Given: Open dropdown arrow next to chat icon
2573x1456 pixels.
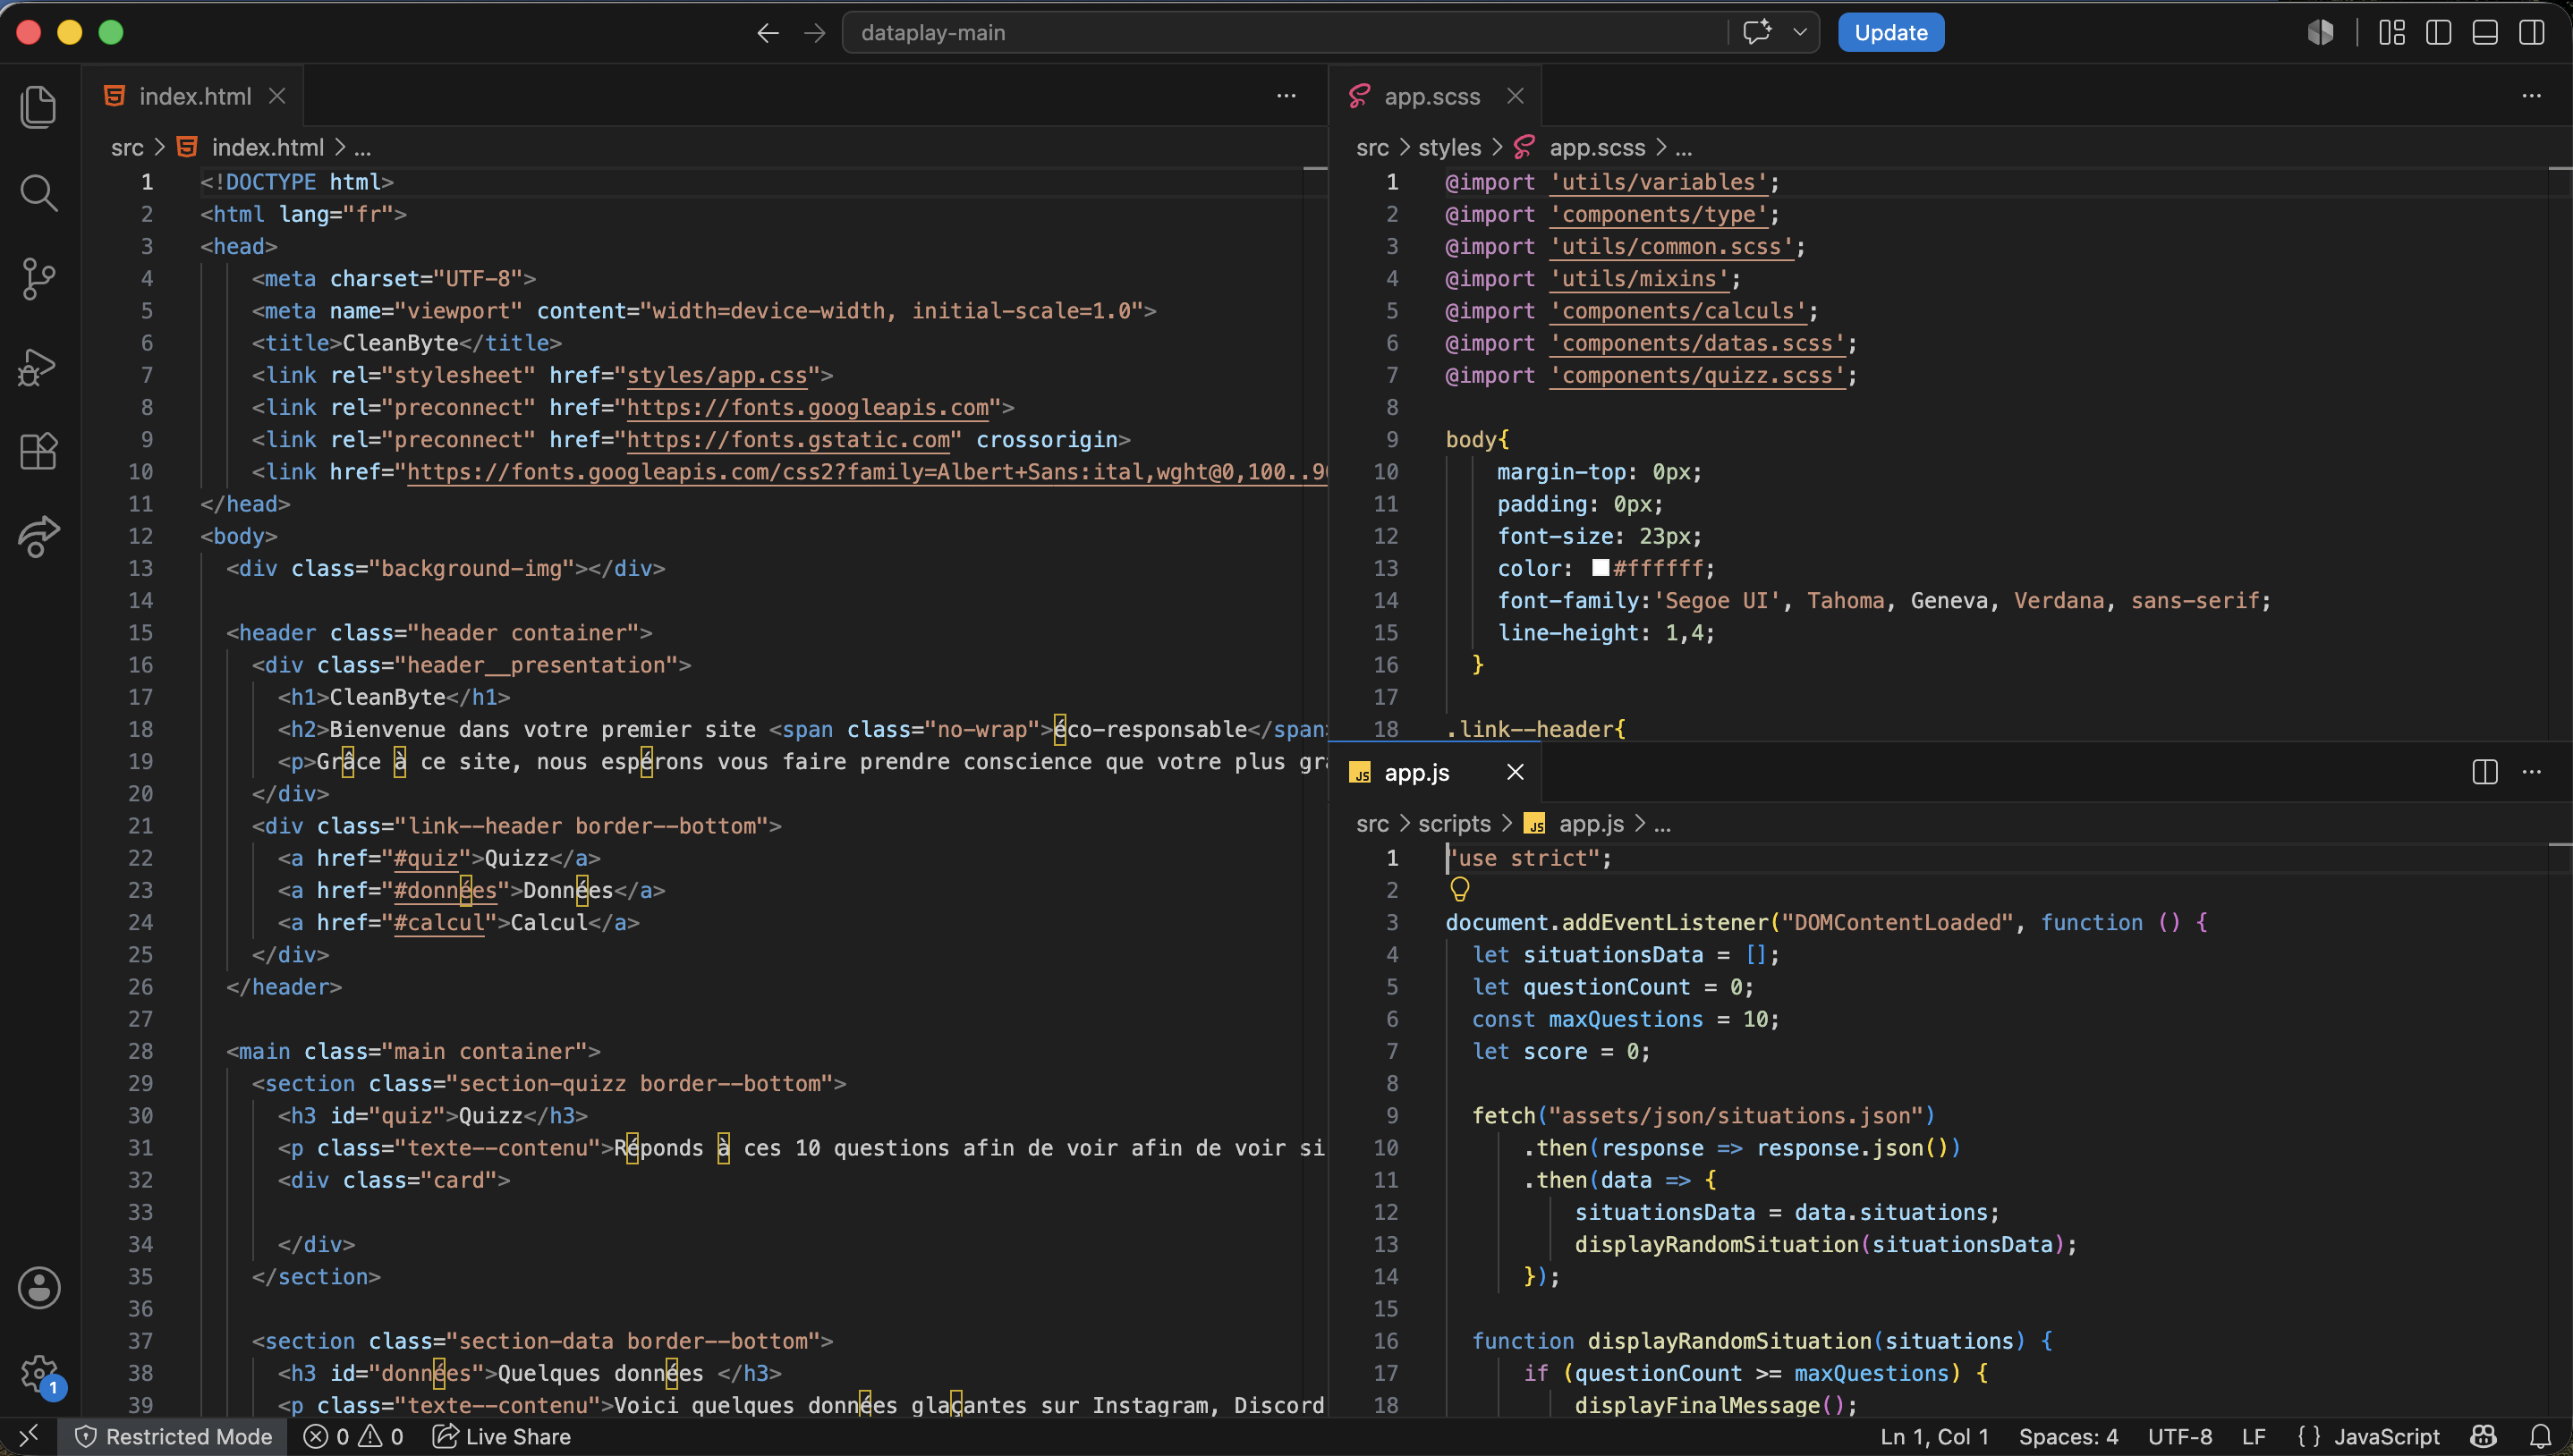Looking at the screenshot, I should [1800, 32].
